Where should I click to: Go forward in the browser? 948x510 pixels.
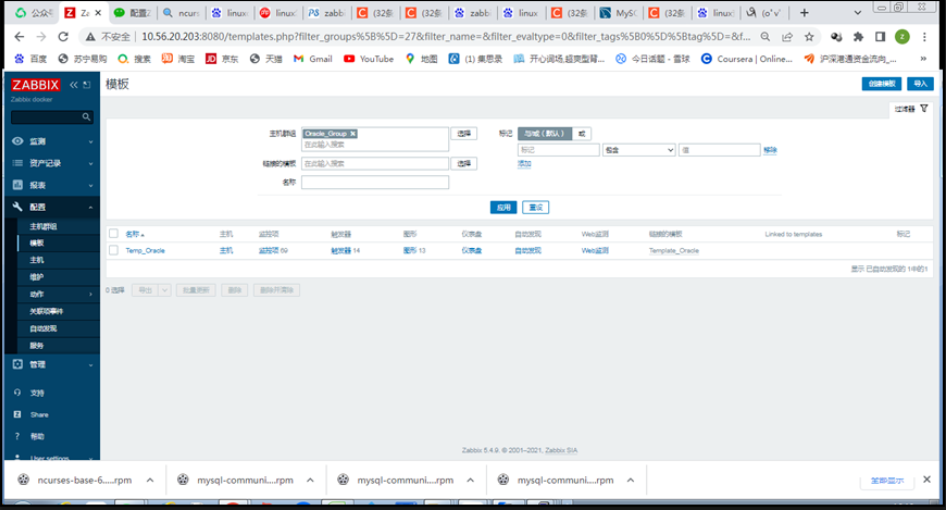point(41,37)
